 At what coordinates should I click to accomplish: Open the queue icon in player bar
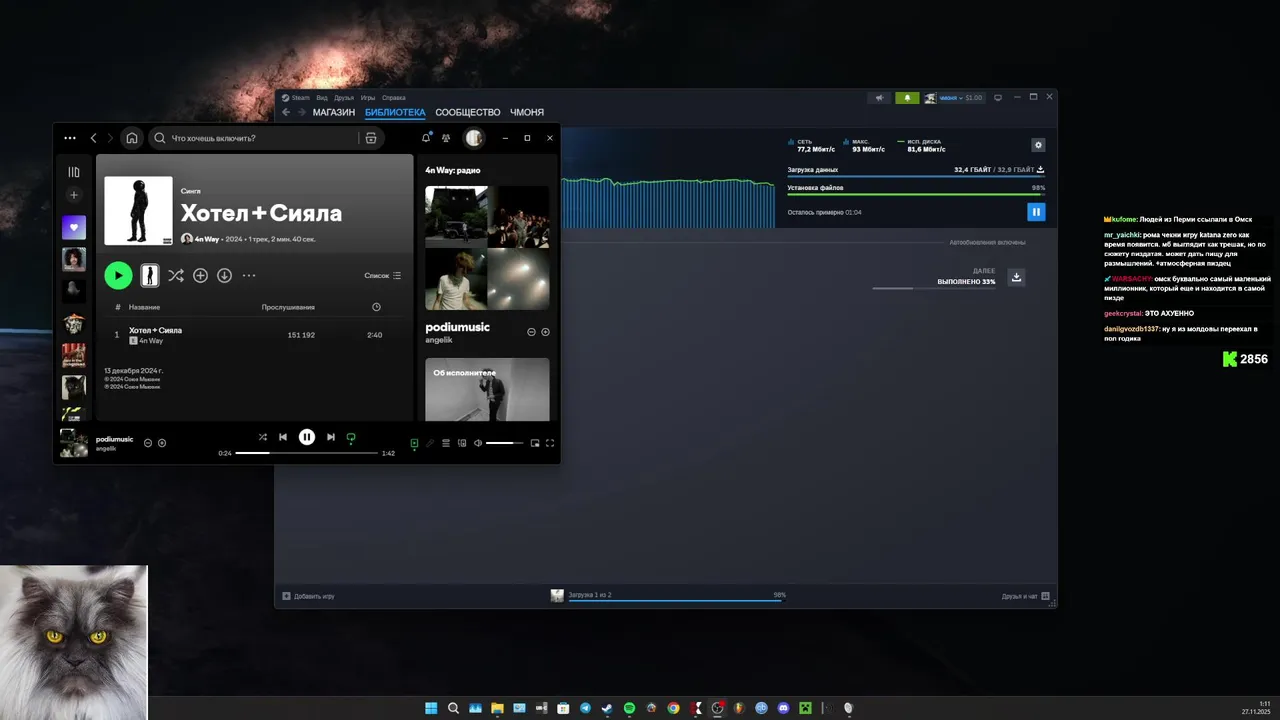[x=446, y=443]
